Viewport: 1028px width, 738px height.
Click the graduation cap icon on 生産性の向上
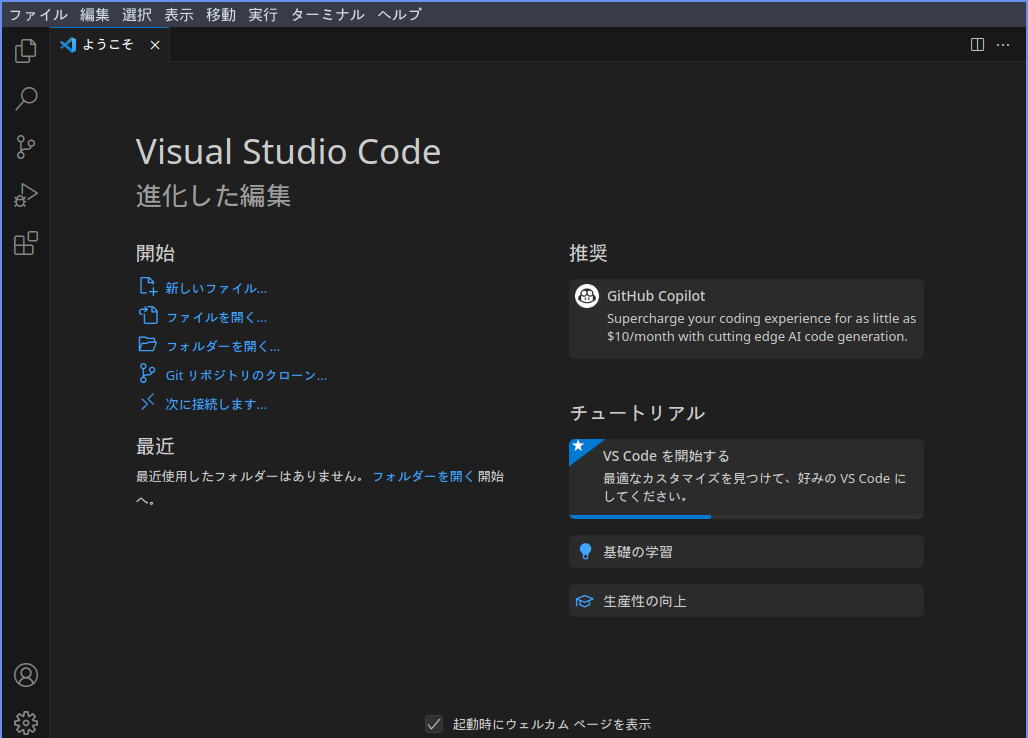click(584, 601)
